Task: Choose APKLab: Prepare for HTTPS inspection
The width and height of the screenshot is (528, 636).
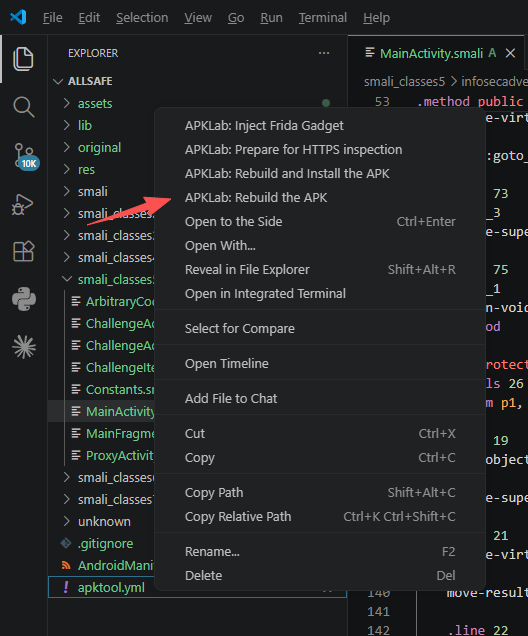Action: (x=320, y=150)
